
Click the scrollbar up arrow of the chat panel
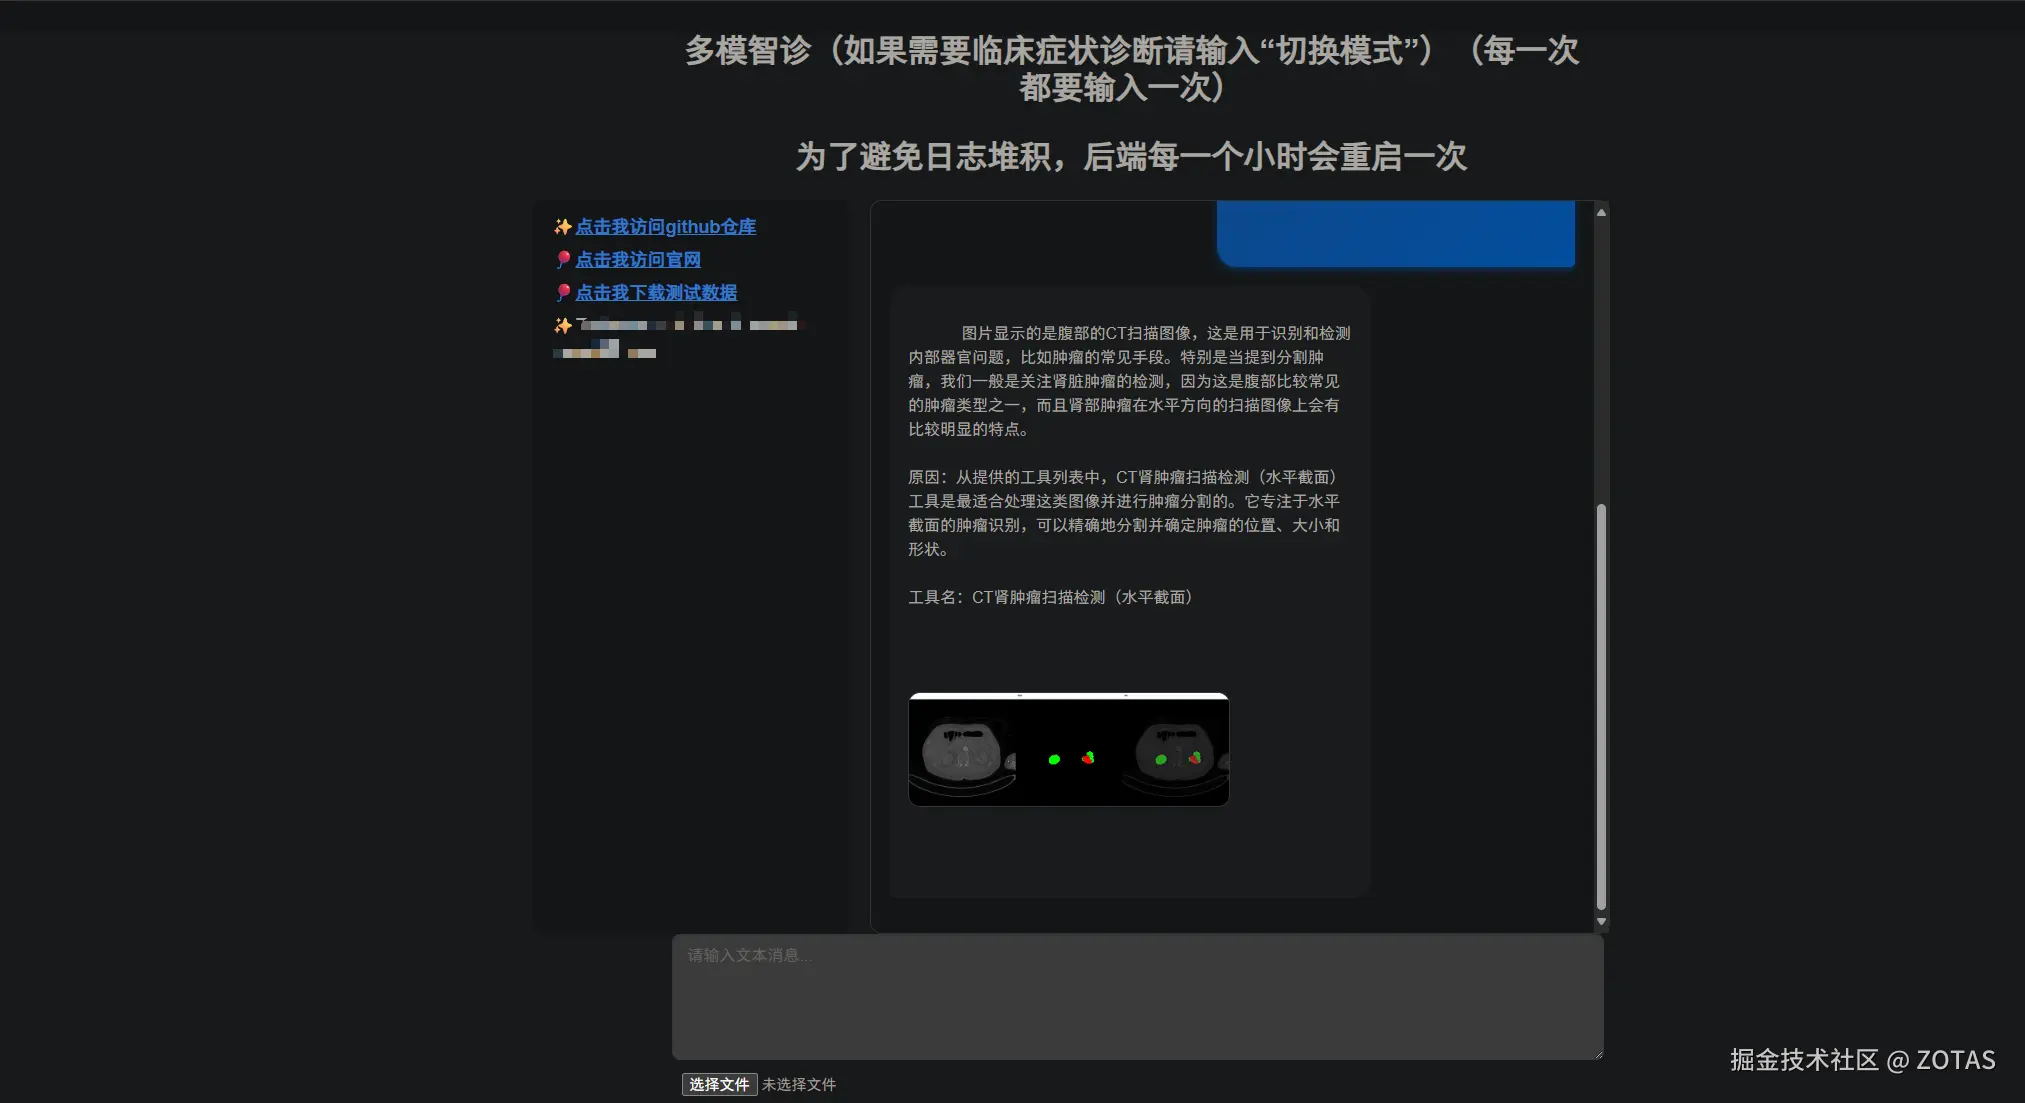coord(1602,211)
